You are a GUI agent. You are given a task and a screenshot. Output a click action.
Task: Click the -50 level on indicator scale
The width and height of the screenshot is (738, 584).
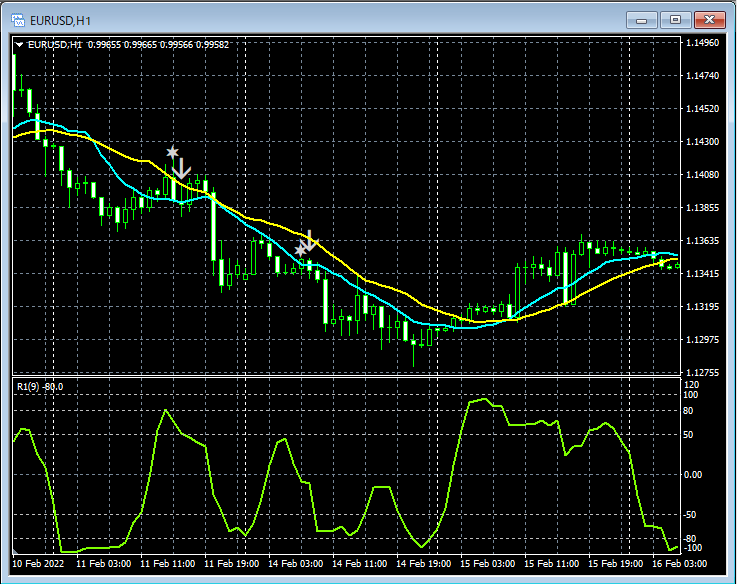[x=690, y=515]
